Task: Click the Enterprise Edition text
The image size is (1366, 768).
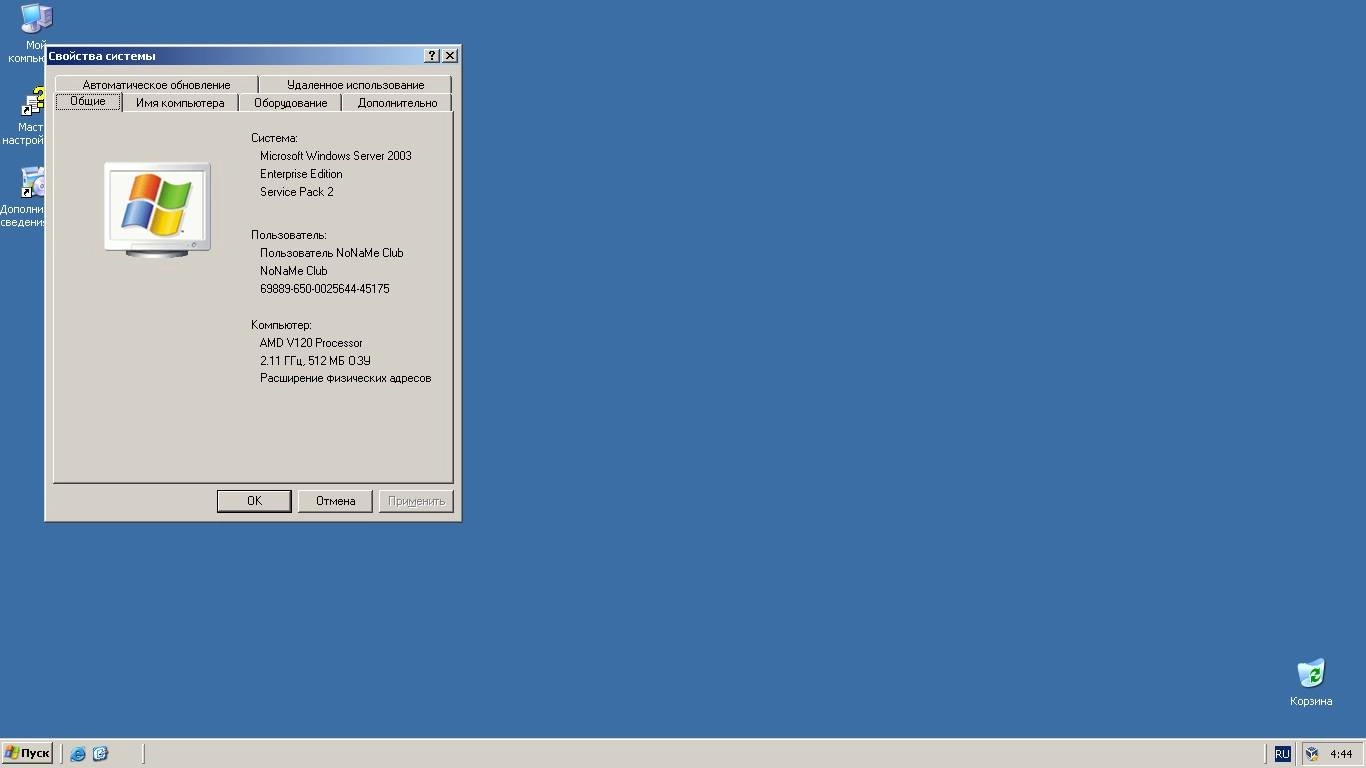Action: [301, 174]
